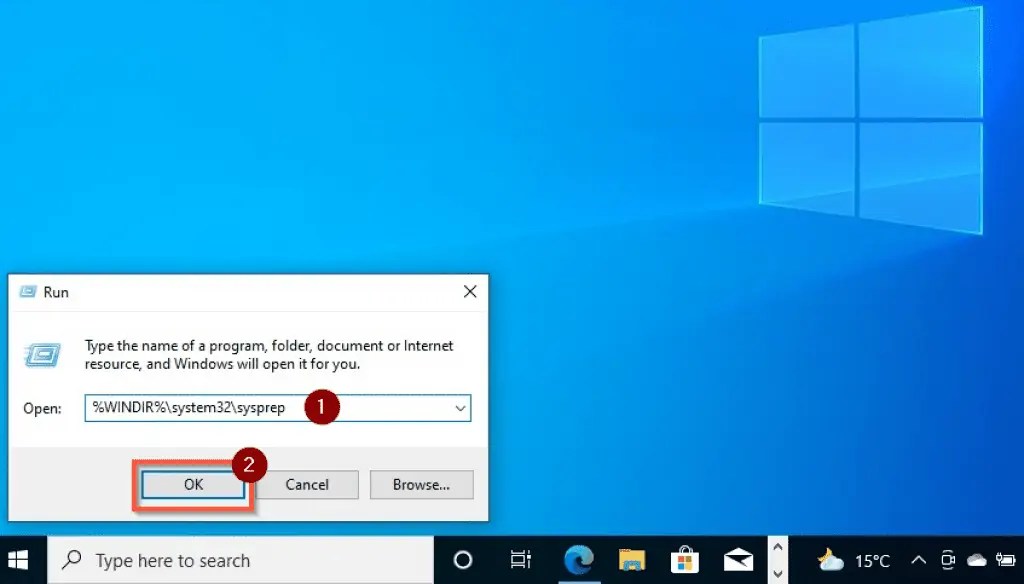Expand the Open field history dropdown
Screen dimensions: 1024x584
tap(460, 408)
